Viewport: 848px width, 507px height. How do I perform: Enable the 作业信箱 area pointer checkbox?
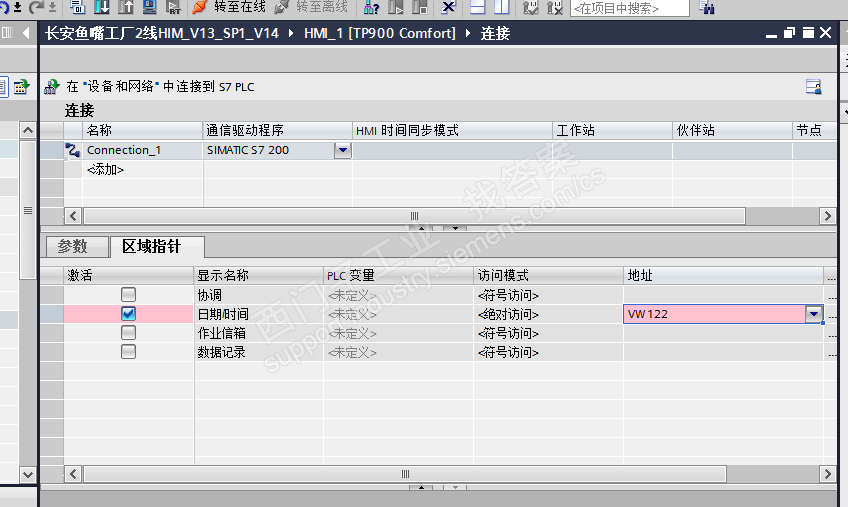pyautogui.click(x=128, y=333)
